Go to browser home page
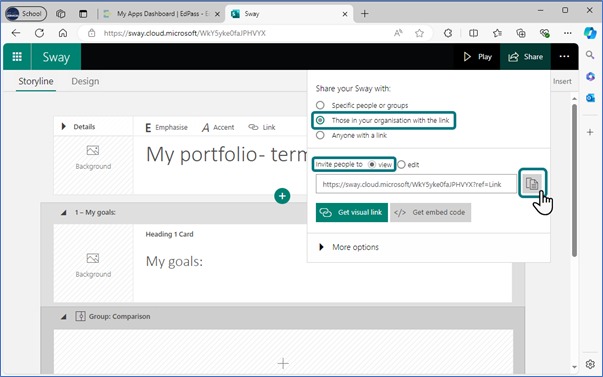This screenshot has width=603, height=377. (x=63, y=33)
